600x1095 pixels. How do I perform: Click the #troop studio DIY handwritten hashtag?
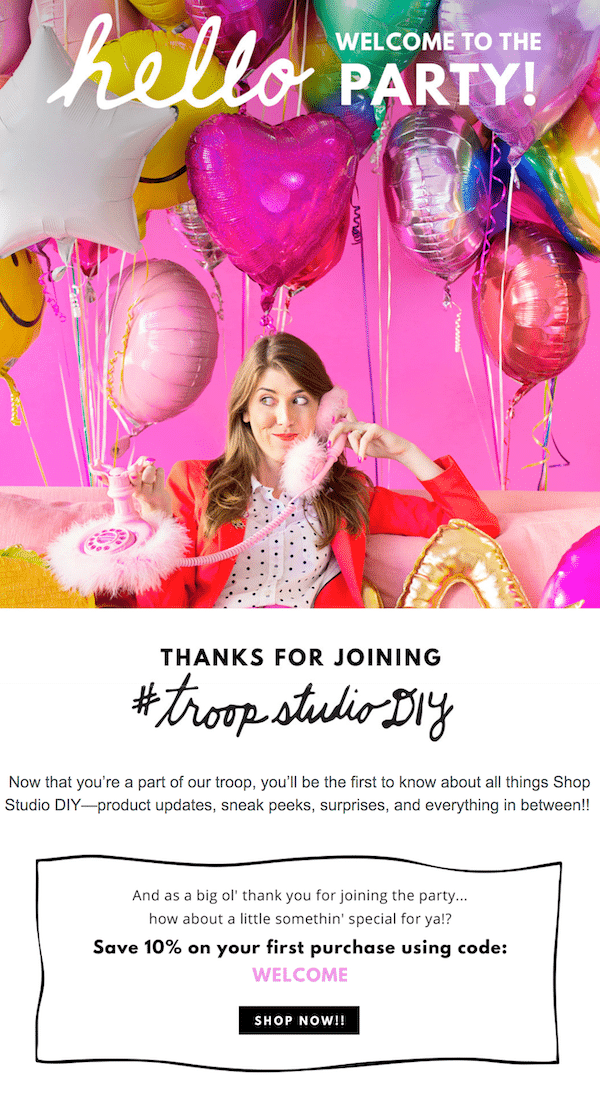click(293, 707)
